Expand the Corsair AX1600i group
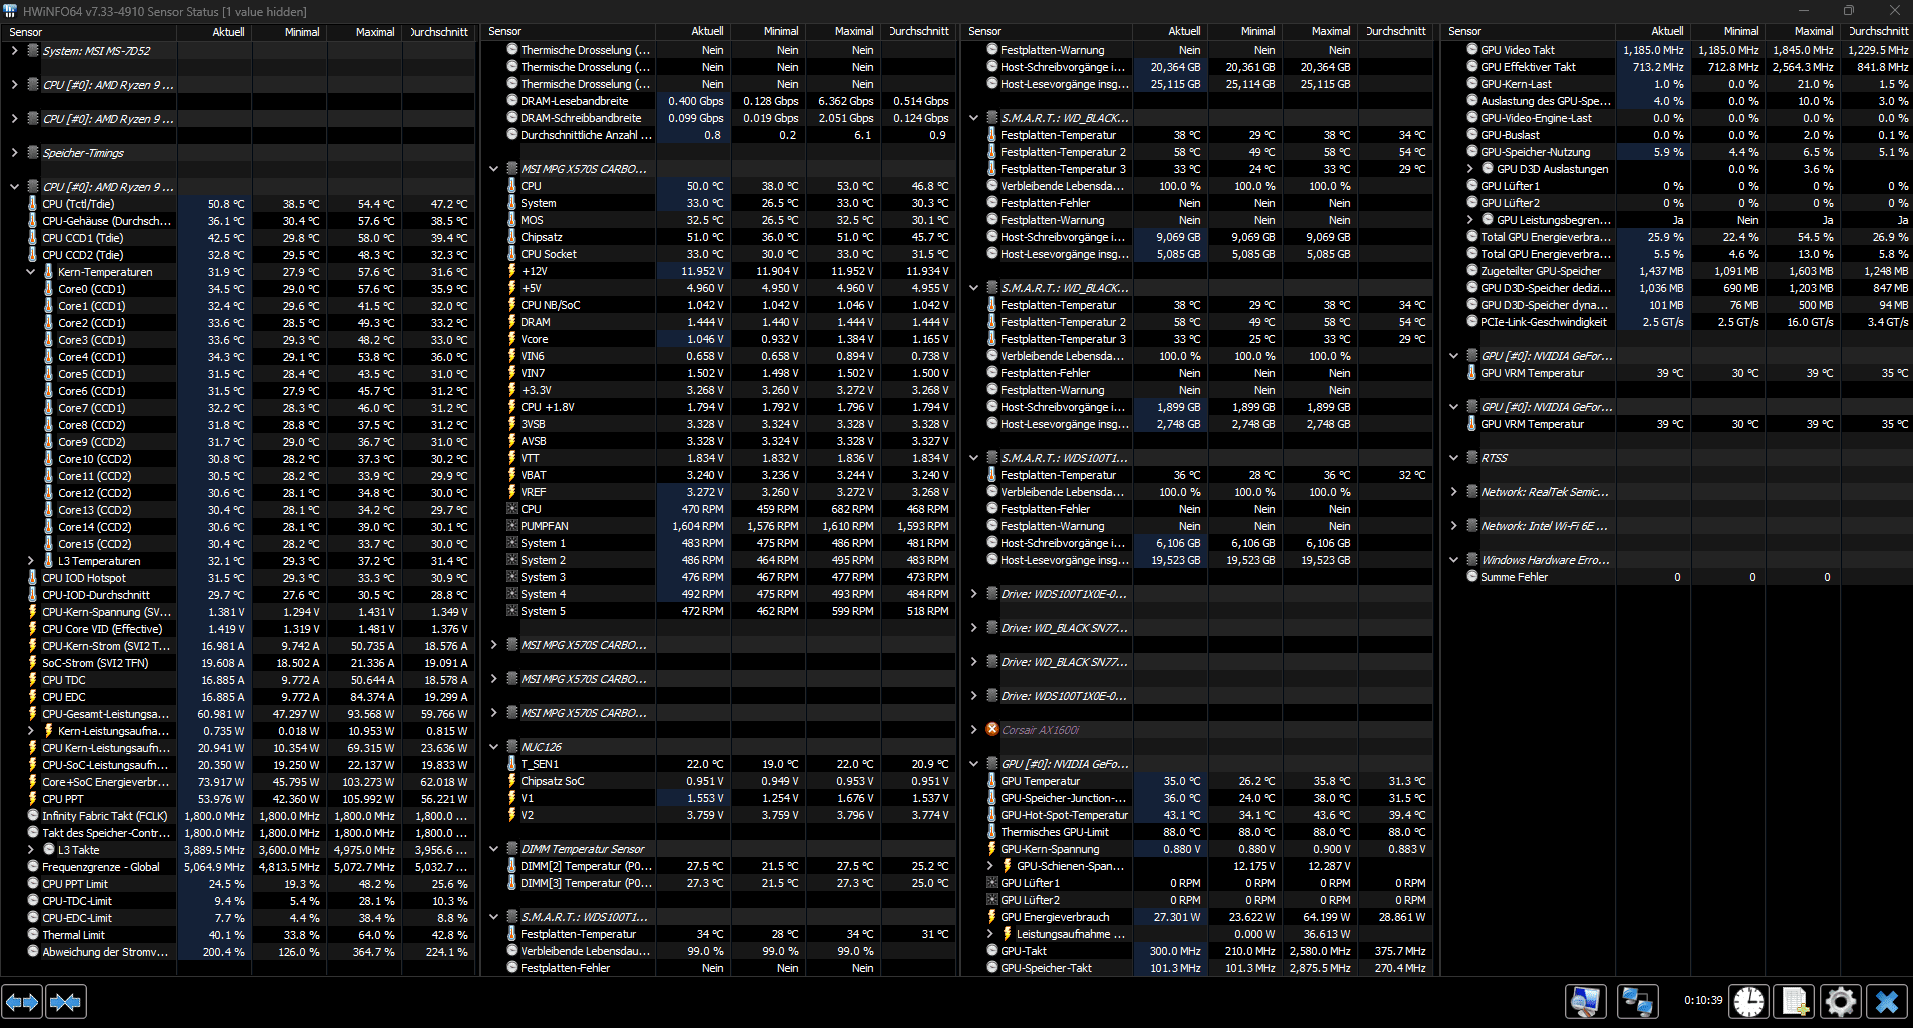The image size is (1913, 1028). pyautogui.click(x=974, y=730)
